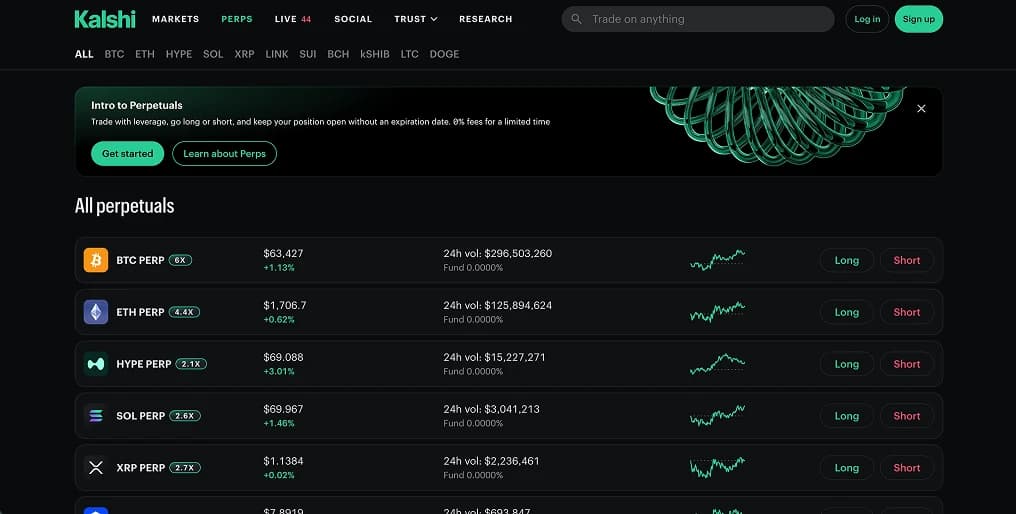Go Short on BTC PERP
The height and width of the screenshot is (514, 1016).
click(x=906, y=260)
